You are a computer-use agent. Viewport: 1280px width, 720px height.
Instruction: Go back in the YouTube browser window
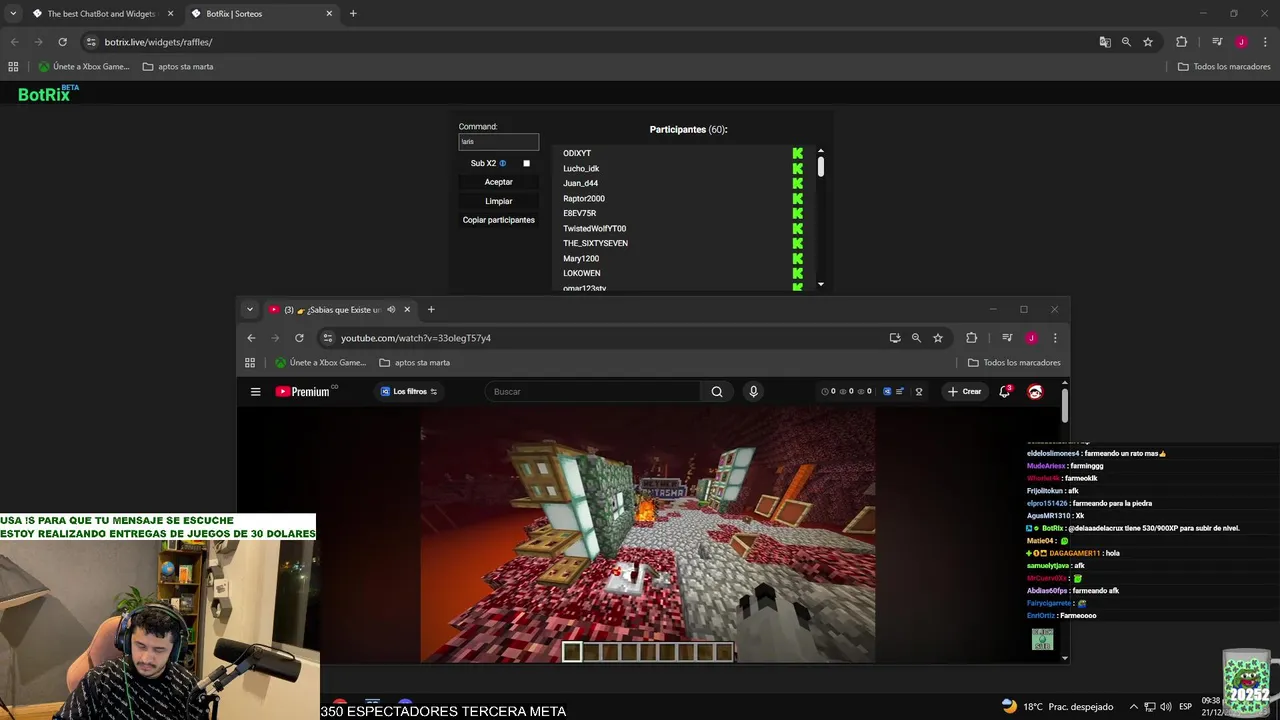(x=251, y=338)
